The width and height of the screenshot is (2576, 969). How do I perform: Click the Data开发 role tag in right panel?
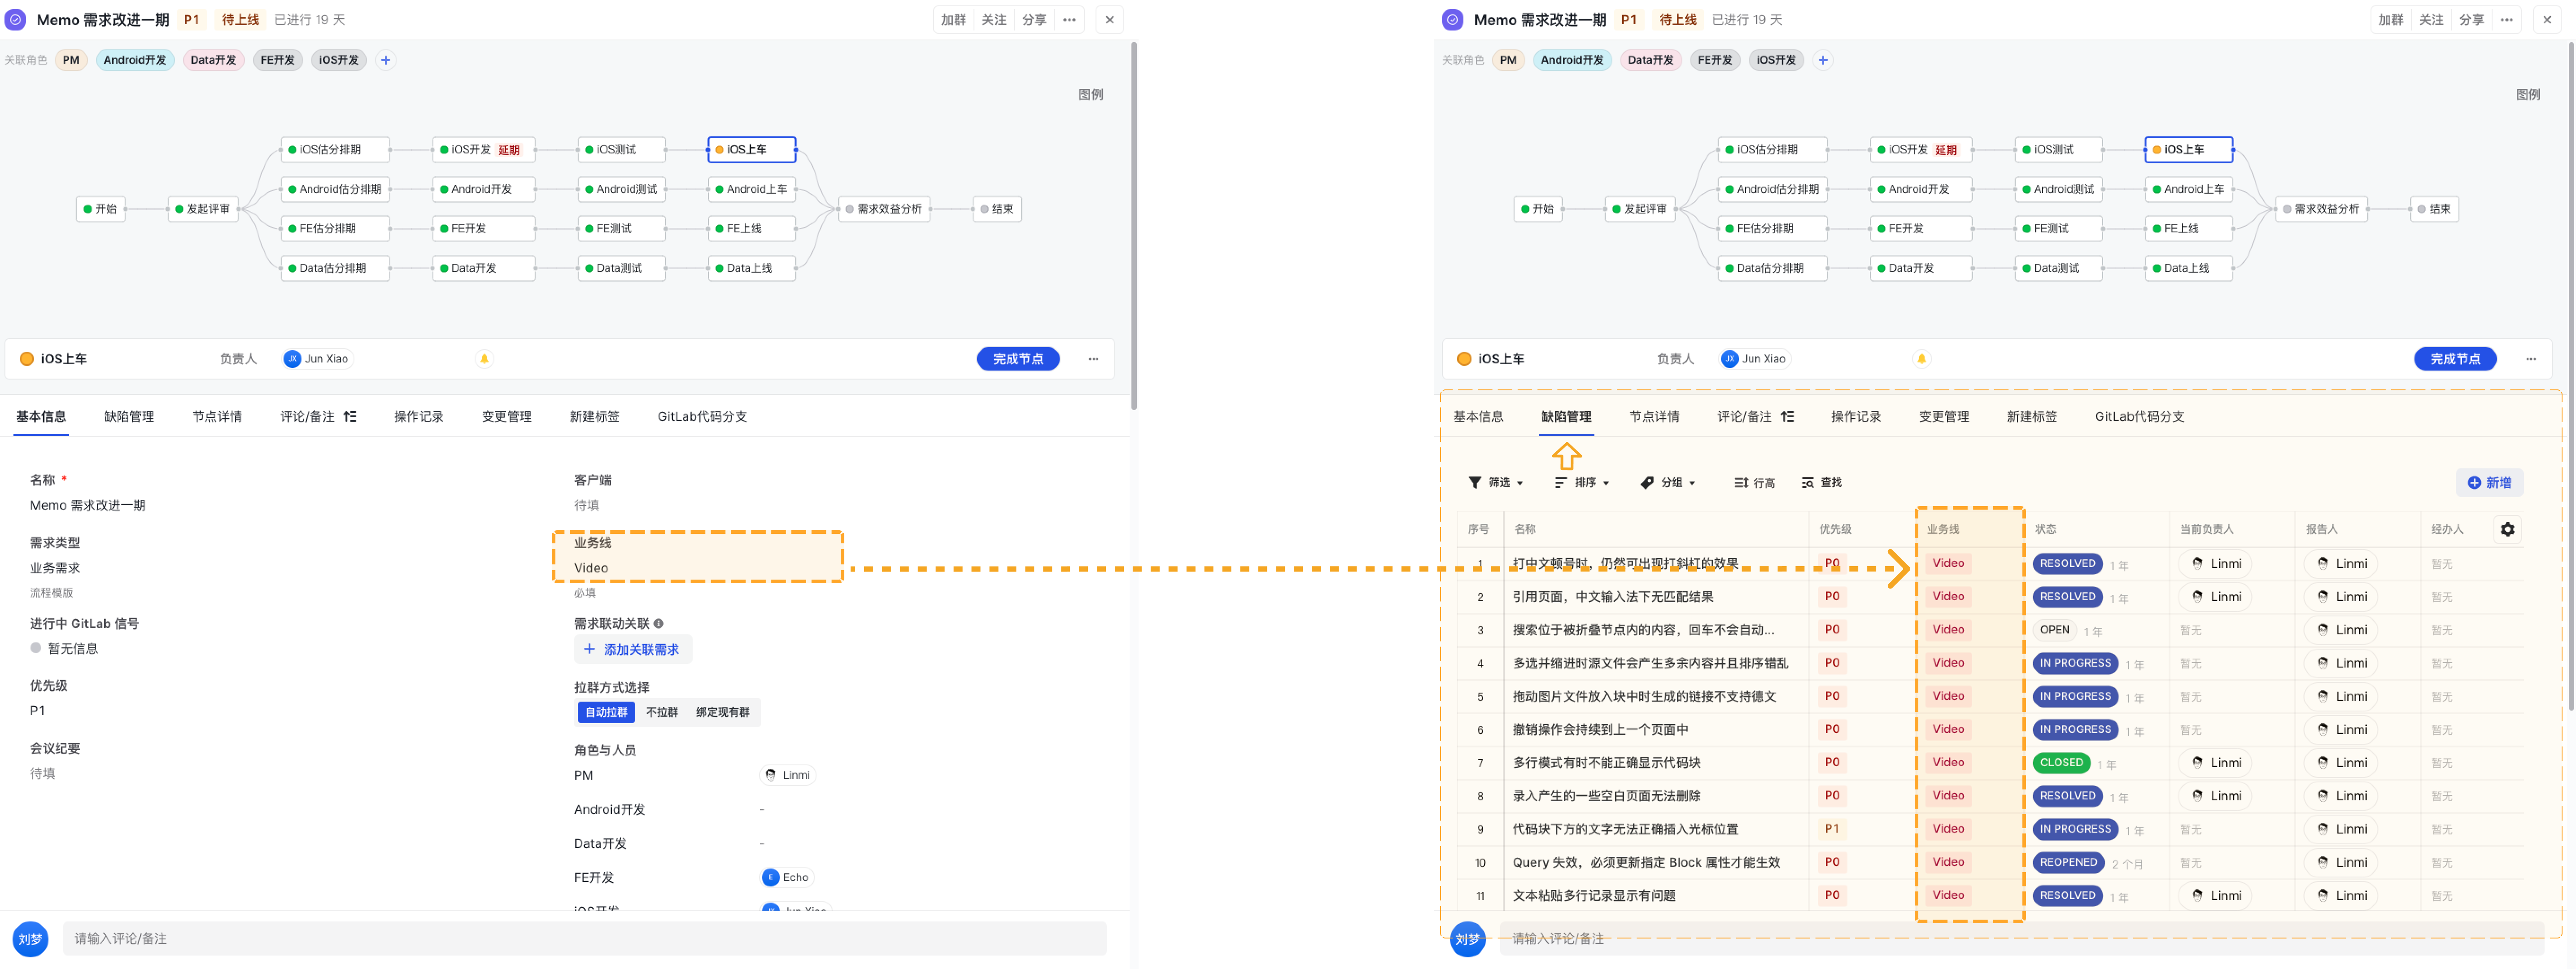1650,60
